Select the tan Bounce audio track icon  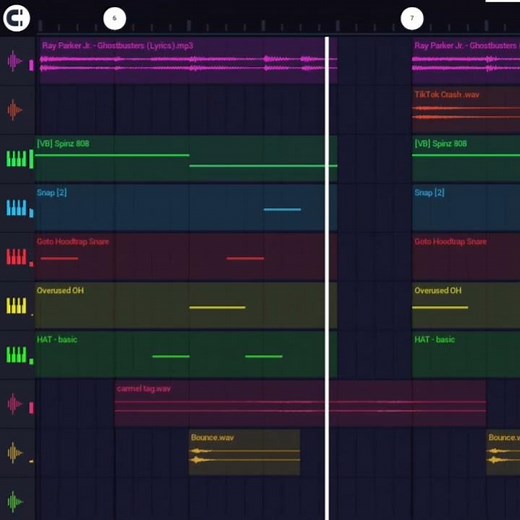pos(15,453)
